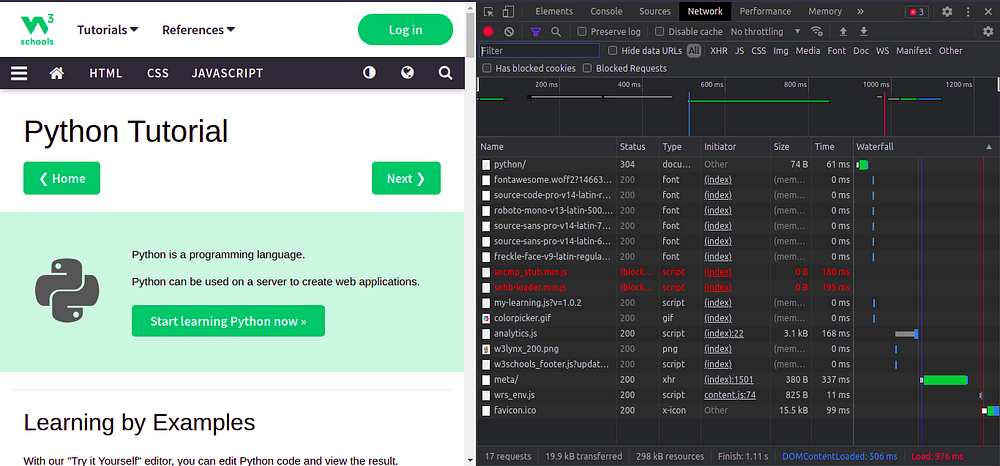1000x466 pixels.
Task: Select the favicon.ico request row
Action: point(738,410)
